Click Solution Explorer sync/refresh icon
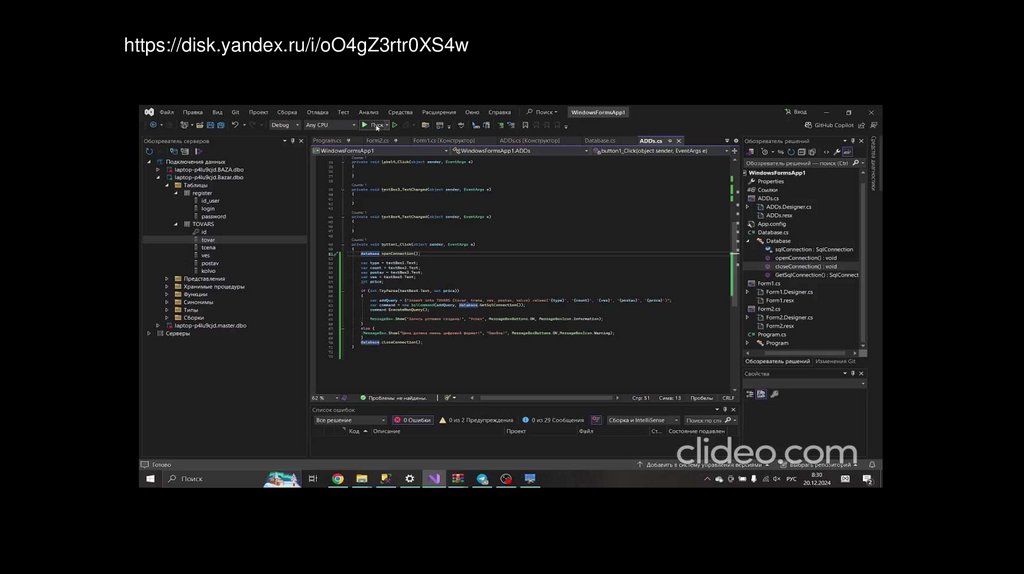 [x=791, y=152]
